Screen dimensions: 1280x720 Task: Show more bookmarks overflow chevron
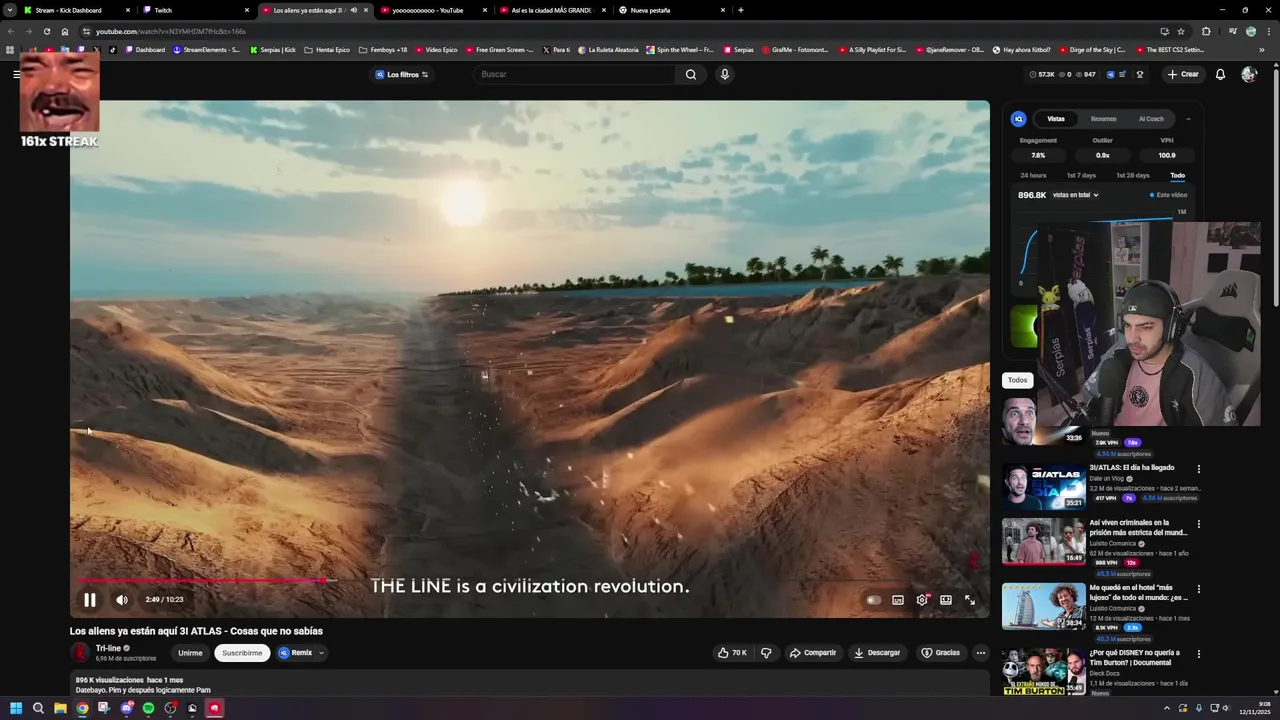click(x=1262, y=49)
